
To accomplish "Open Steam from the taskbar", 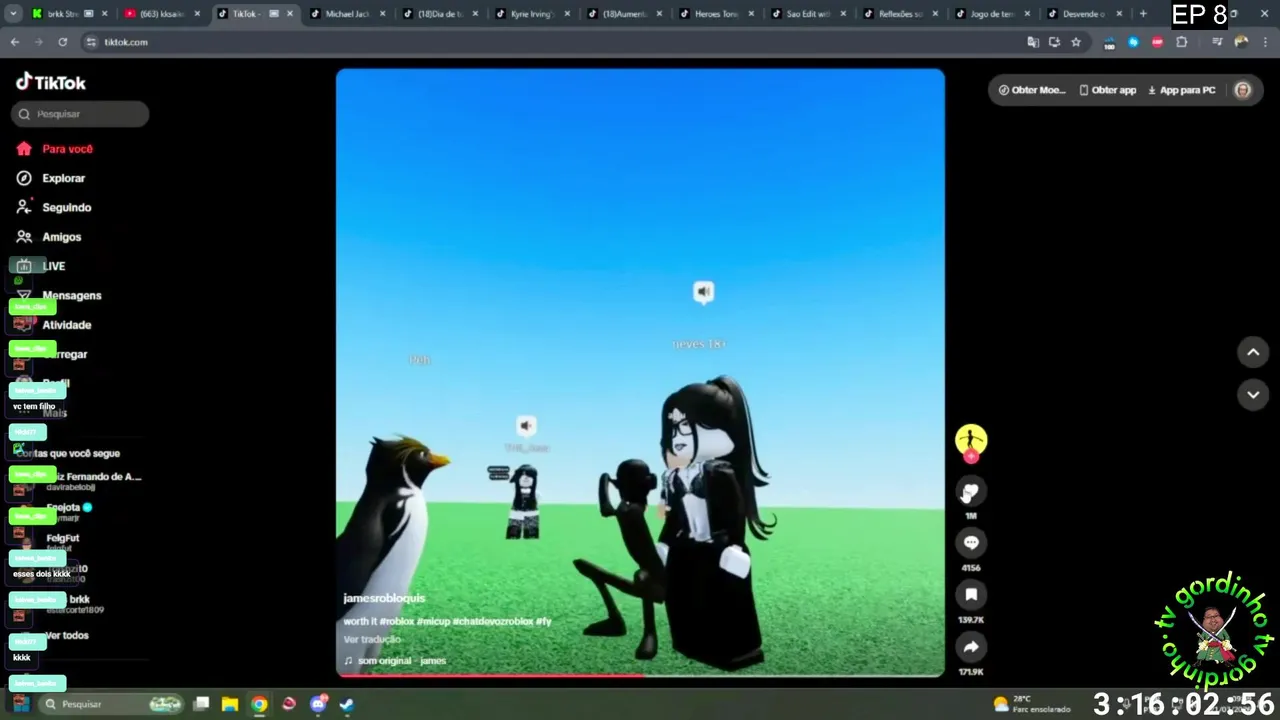I will [x=346, y=704].
